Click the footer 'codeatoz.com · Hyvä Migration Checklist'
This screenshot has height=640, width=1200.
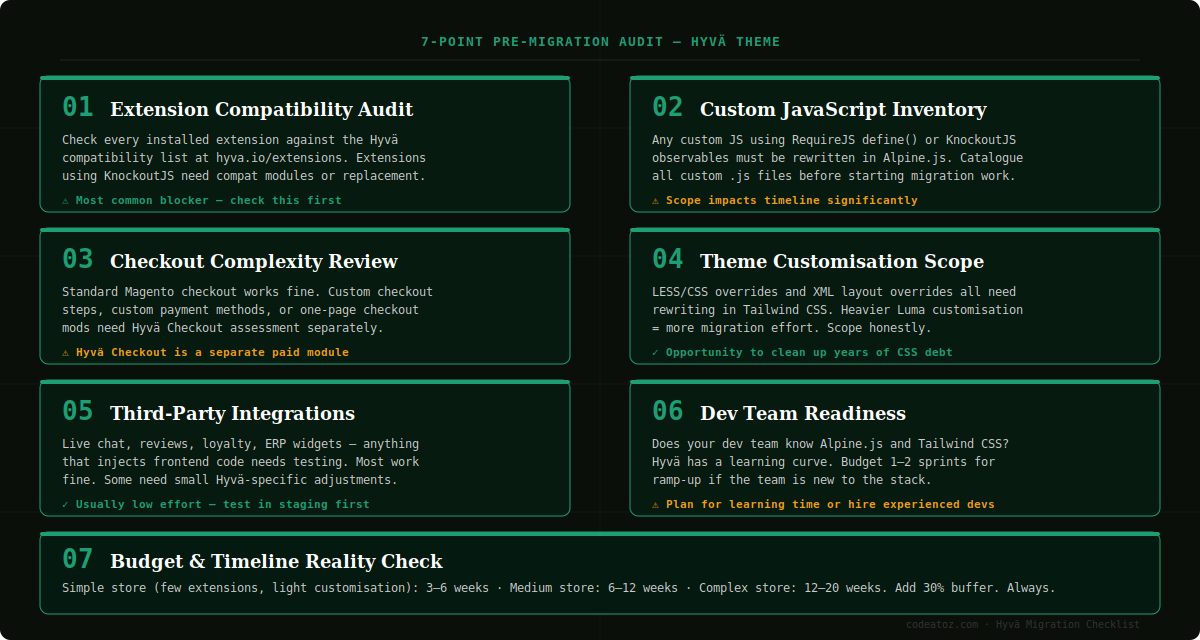[x=1023, y=624]
